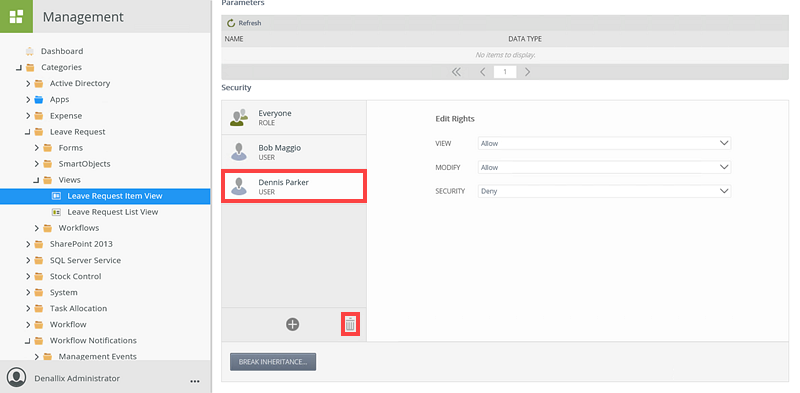Click the Leave Request folder icon
Image resolution: width=800 pixels, height=393 pixels.
pos(39,132)
